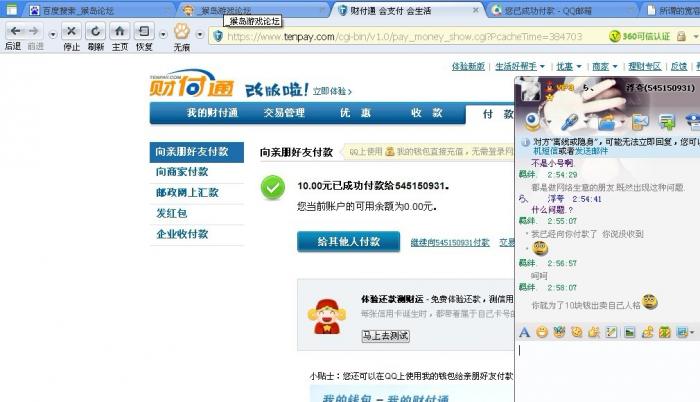Send a window shake with the clock-face icon
The image size is (700, 402).
point(577,332)
